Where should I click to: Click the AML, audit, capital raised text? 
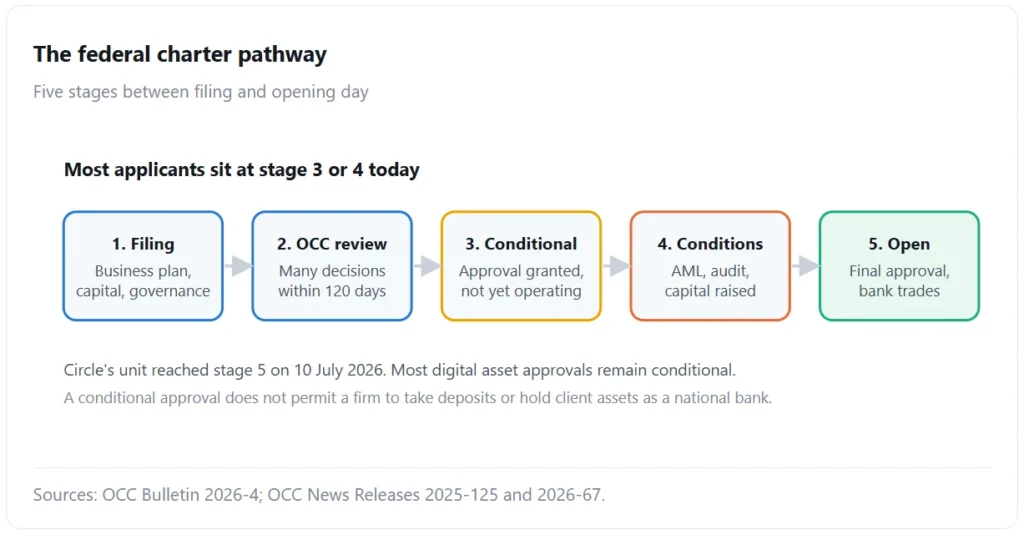pos(711,281)
